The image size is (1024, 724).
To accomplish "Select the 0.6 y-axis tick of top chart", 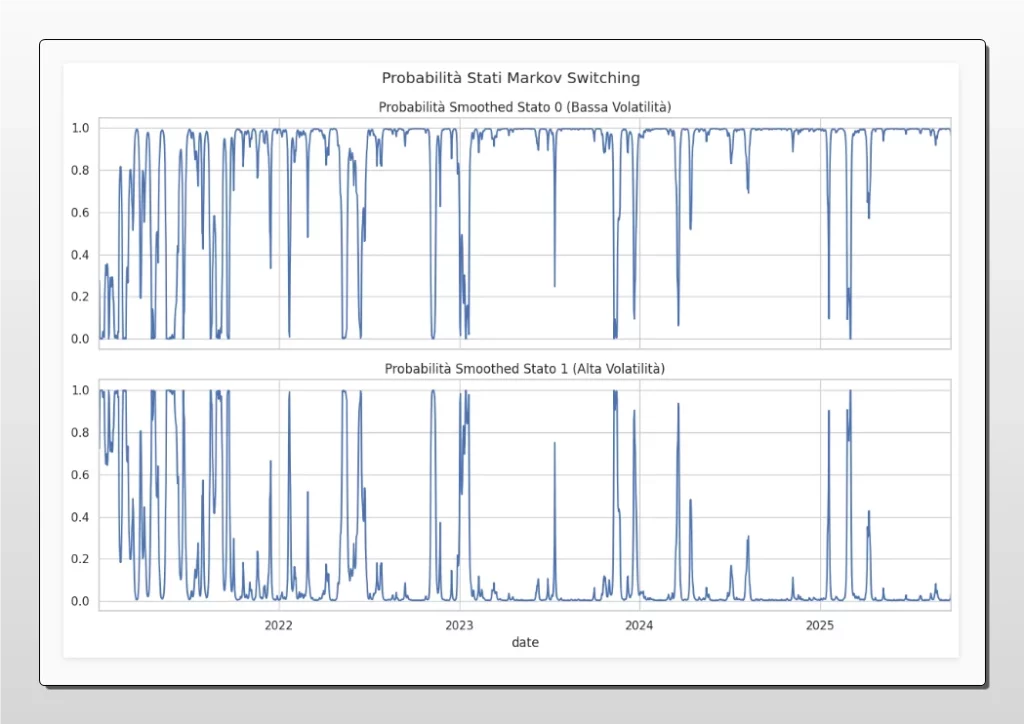I will pyautogui.click(x=80, y=213).
